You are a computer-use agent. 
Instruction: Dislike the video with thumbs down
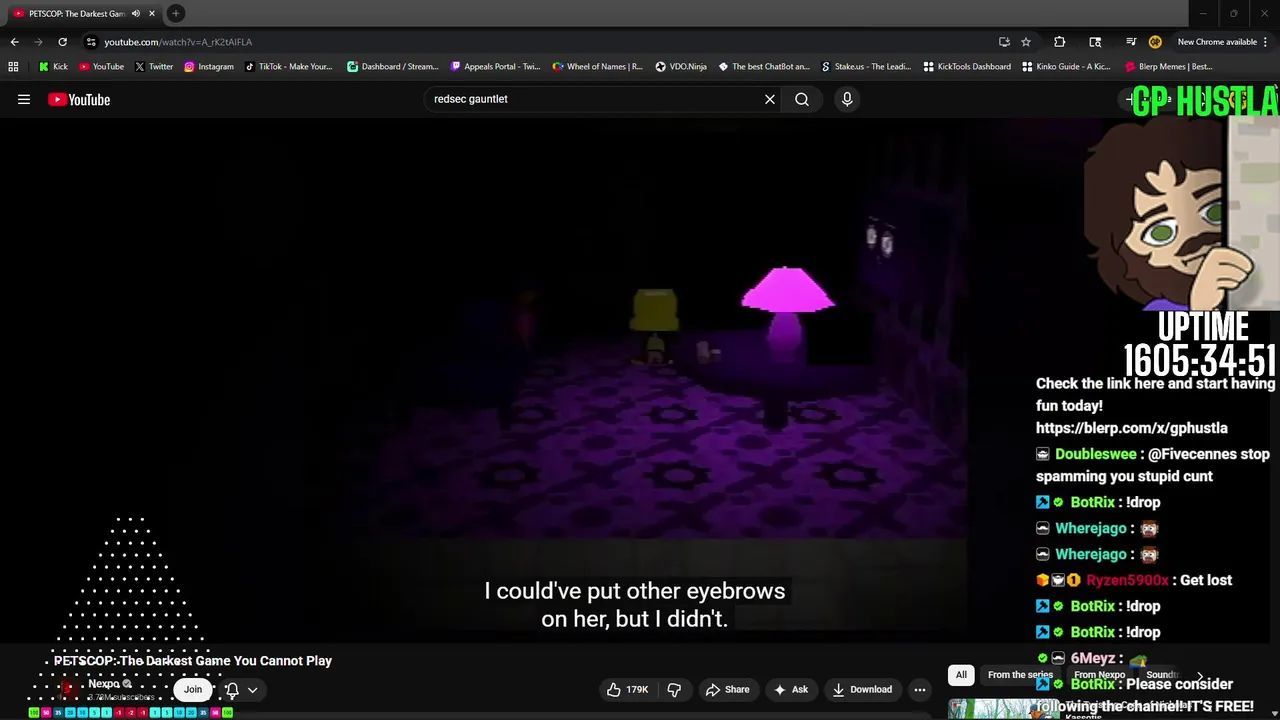pos(674,689)
